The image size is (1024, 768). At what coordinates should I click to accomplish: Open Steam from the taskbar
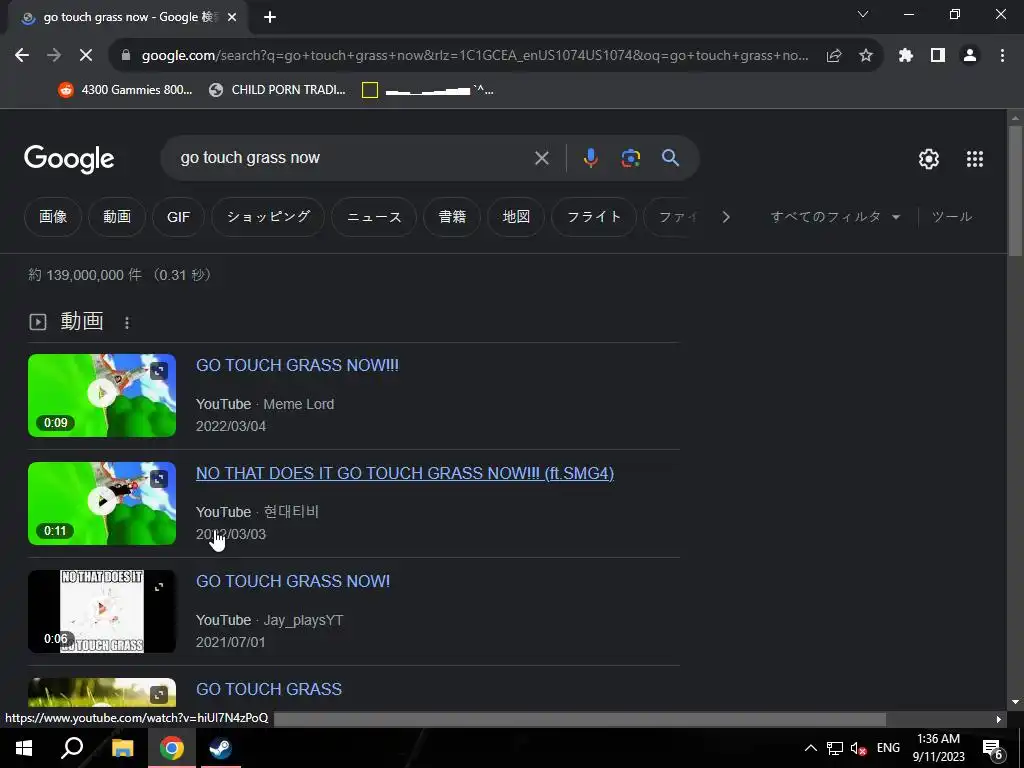coord(220,748)
